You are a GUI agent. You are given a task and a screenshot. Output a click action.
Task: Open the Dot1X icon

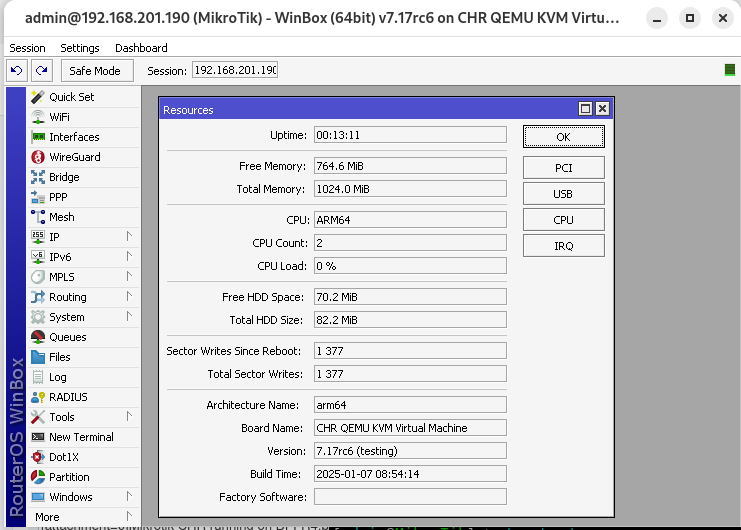coord(38,457)
